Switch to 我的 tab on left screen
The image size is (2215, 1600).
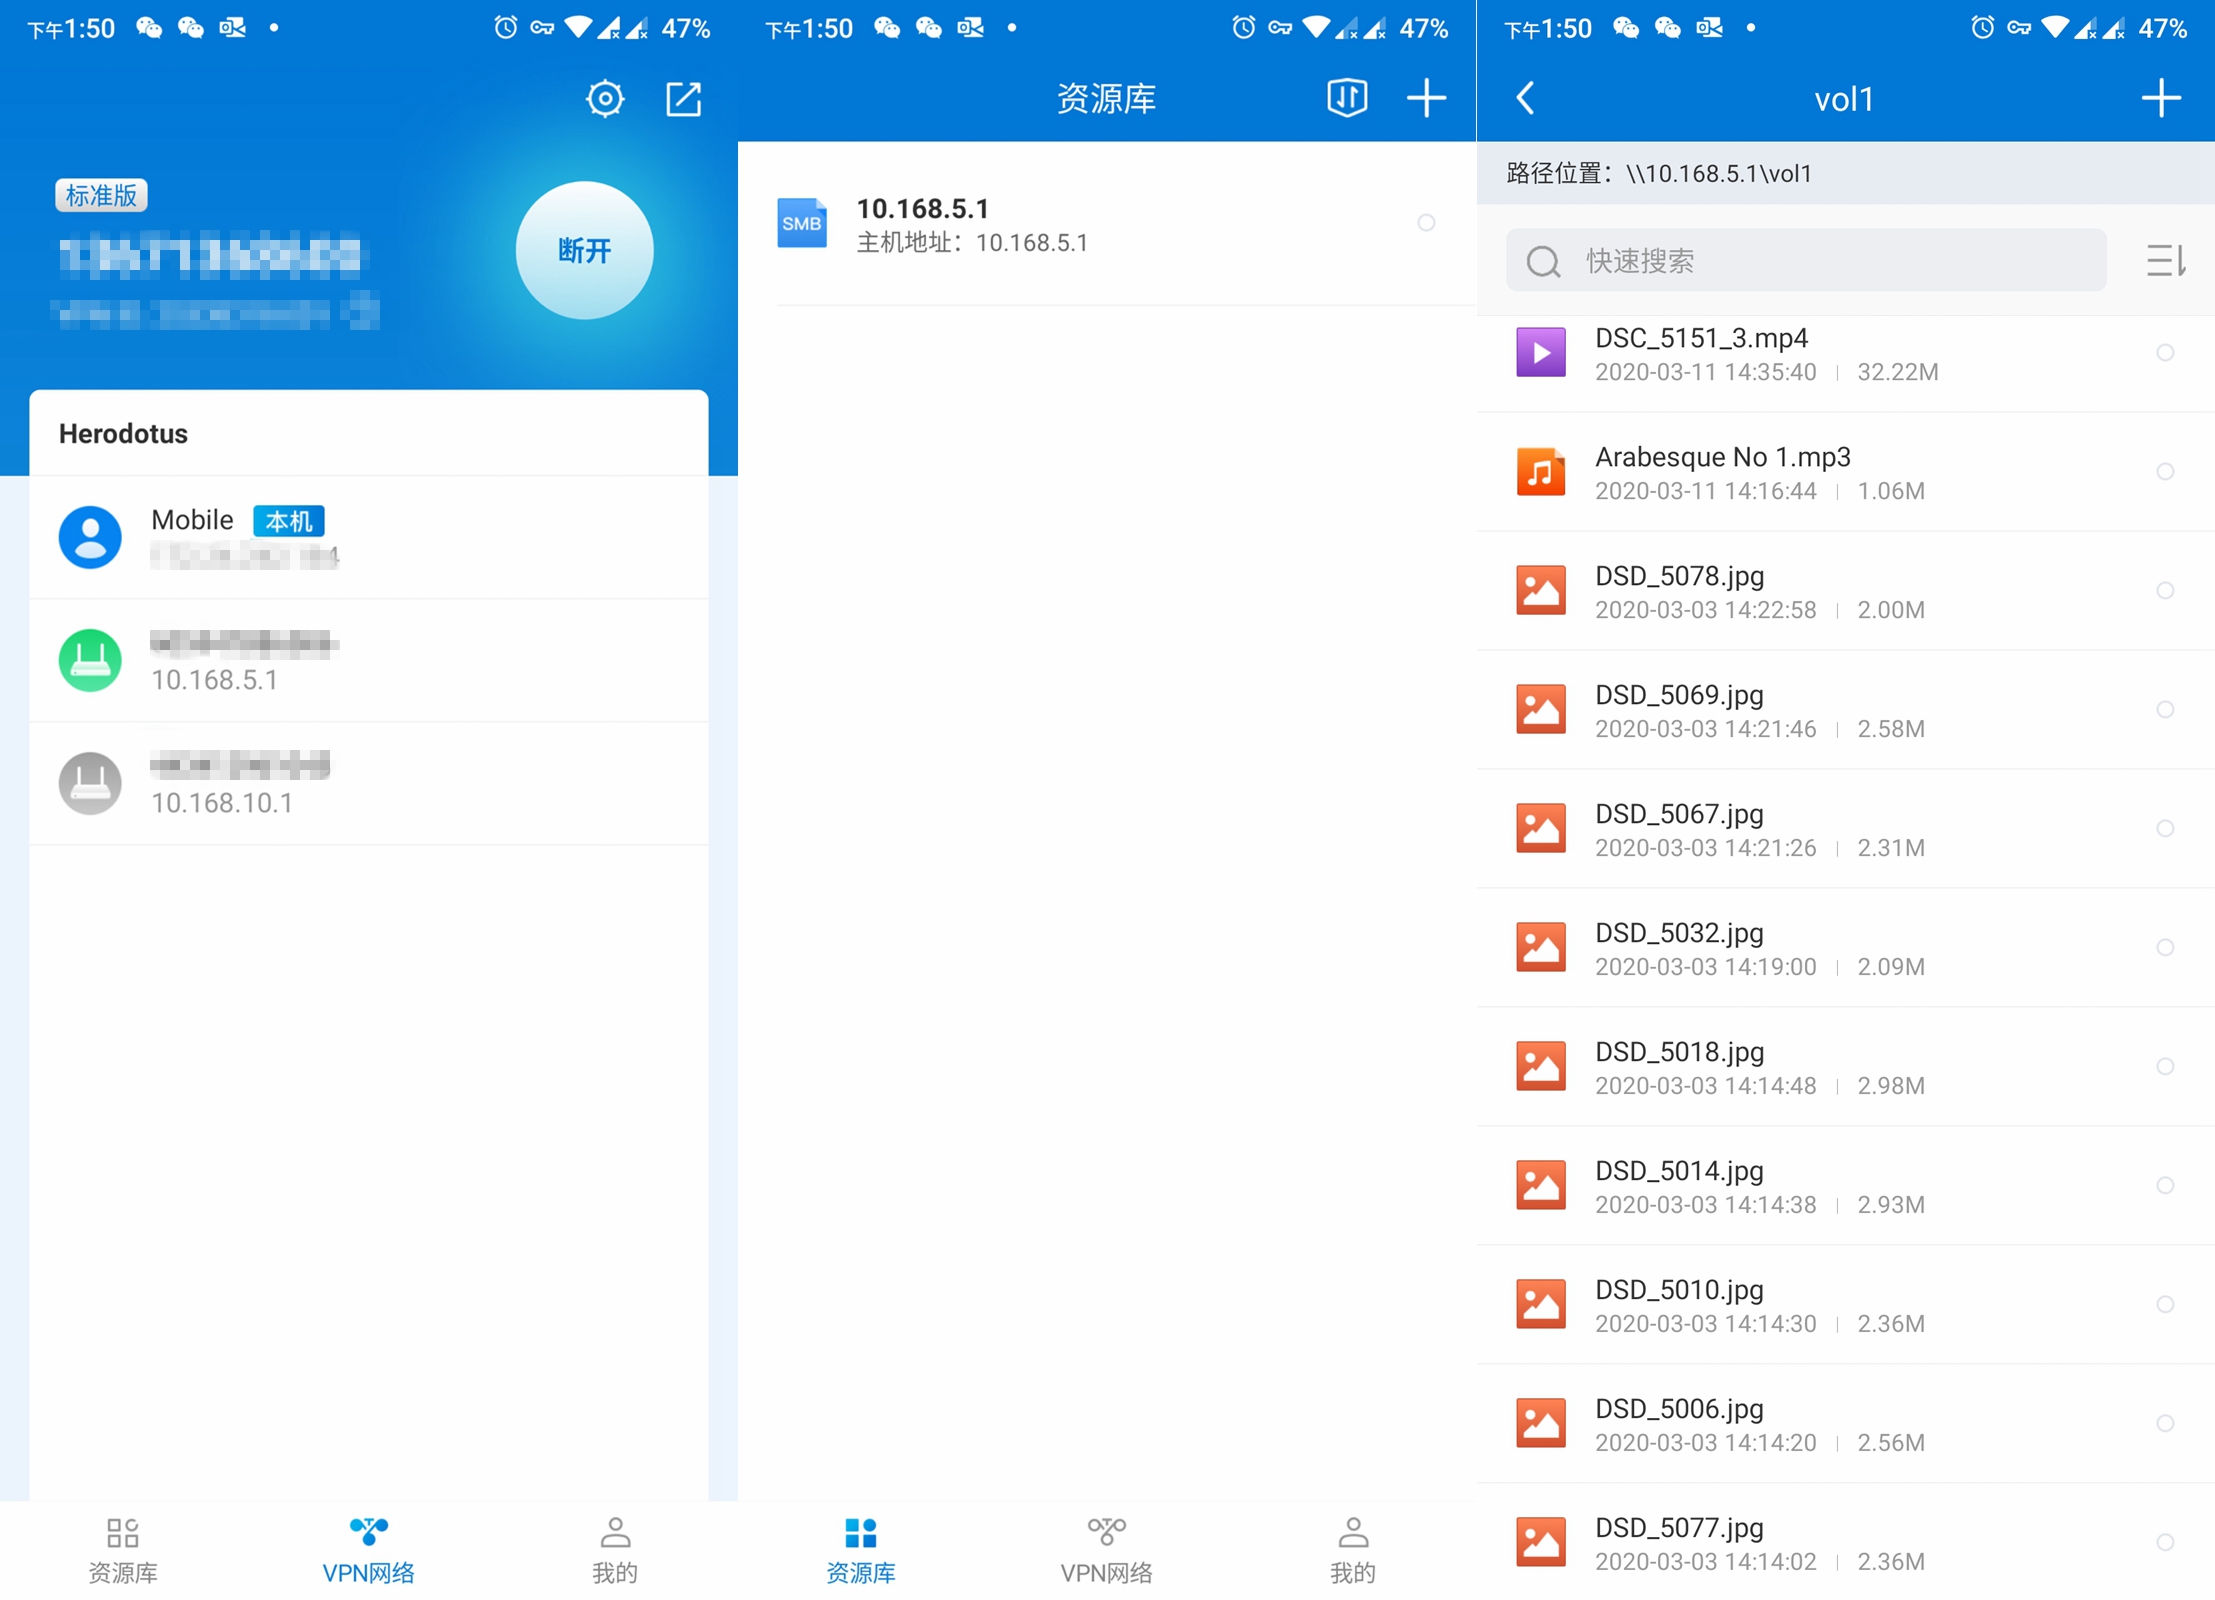click(614, 1550)
